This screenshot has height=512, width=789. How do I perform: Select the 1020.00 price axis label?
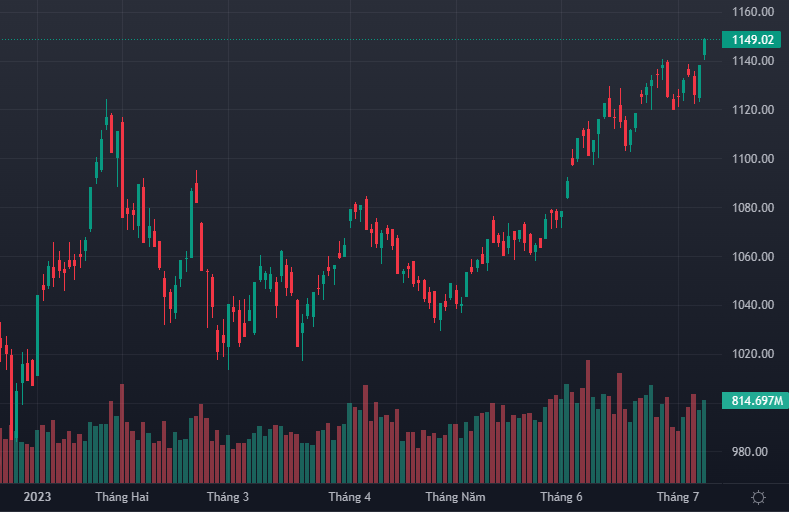(753, 354)
